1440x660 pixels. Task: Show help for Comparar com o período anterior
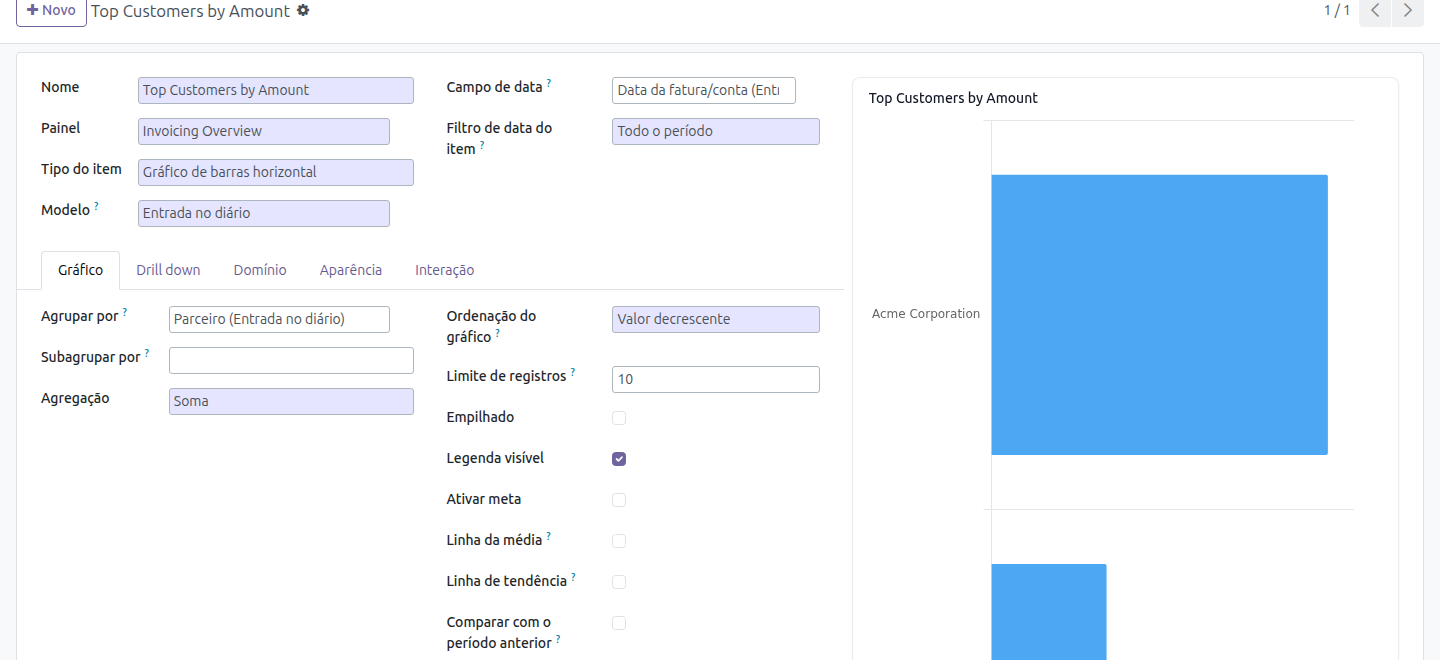click(558, 639)
